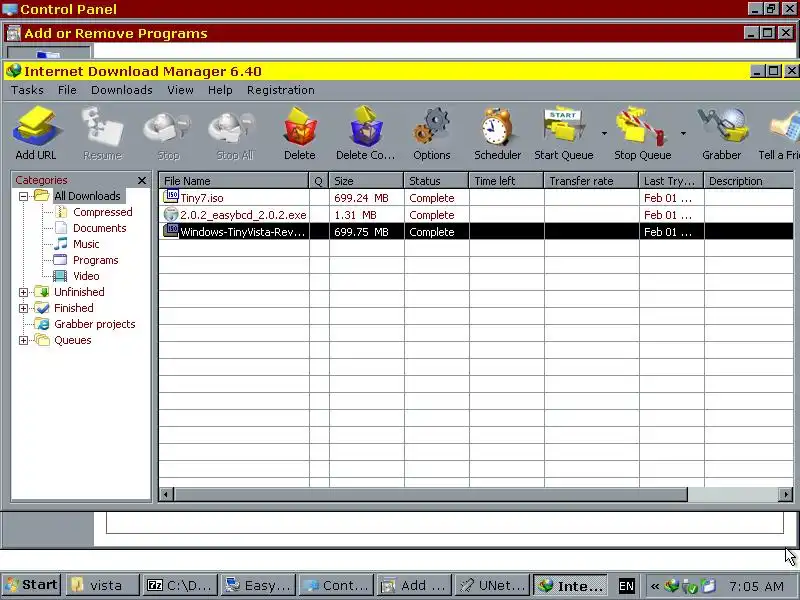
Task: Click the IDM system tray icon
Action: click(672, 586)
